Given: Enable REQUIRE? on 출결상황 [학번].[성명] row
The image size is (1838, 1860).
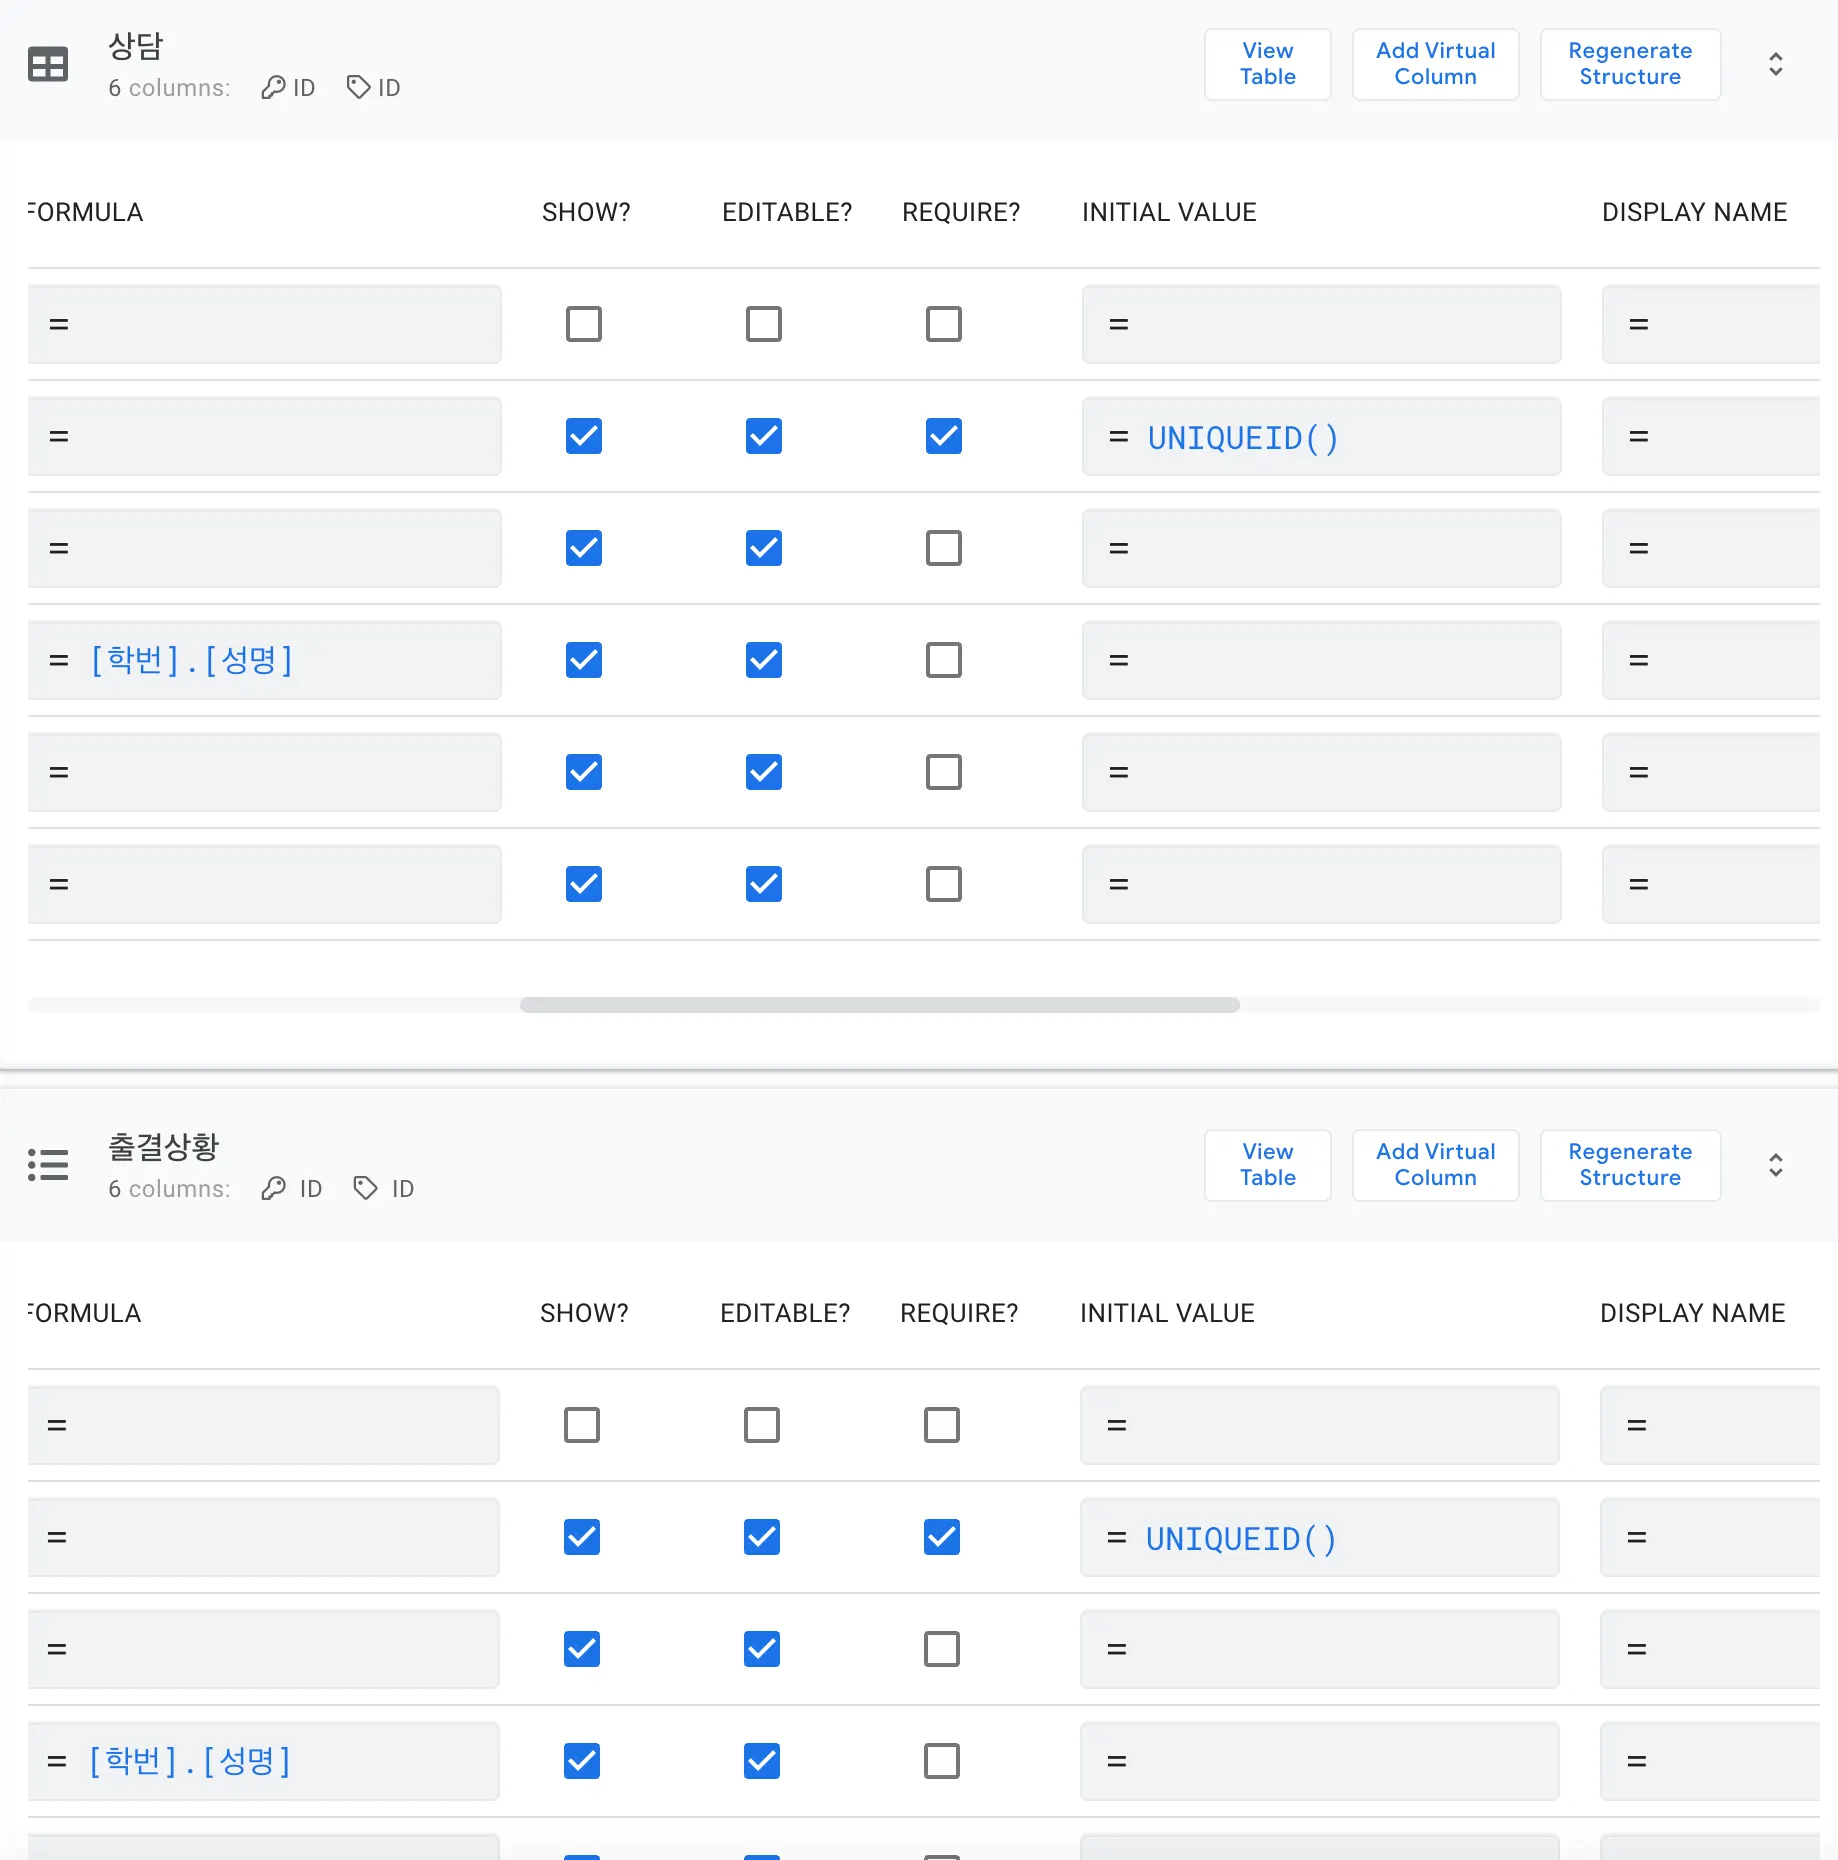Looking at the screenshot, I should click(x=941, y=1761).
